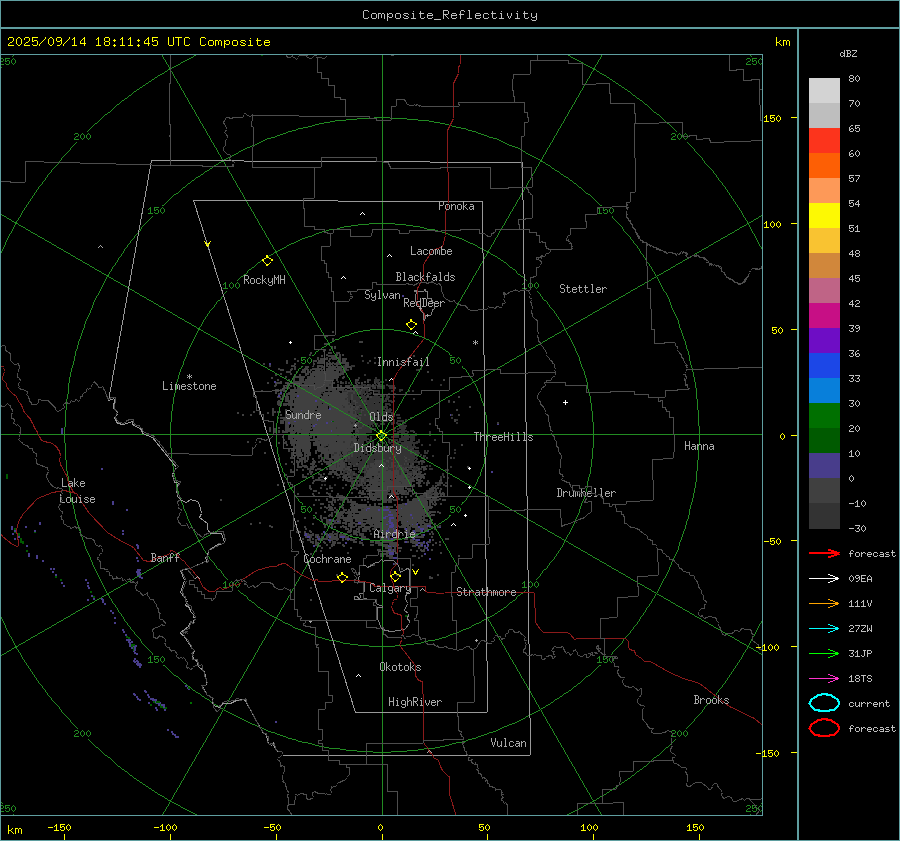
Task: Click the yellow diamond marker above Calgary
Action: tap(395, 576)
